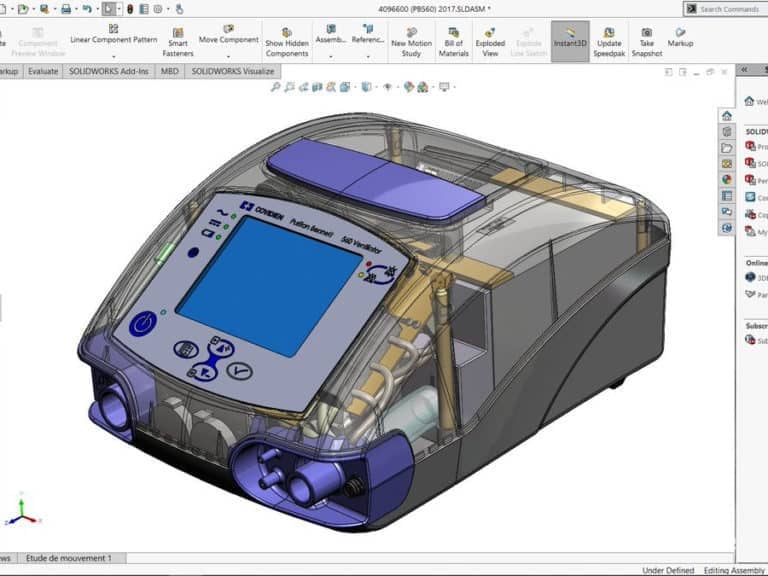Click blue power button on ventilator model
This screenshot has height=576, width=768.
coord(143,323)
